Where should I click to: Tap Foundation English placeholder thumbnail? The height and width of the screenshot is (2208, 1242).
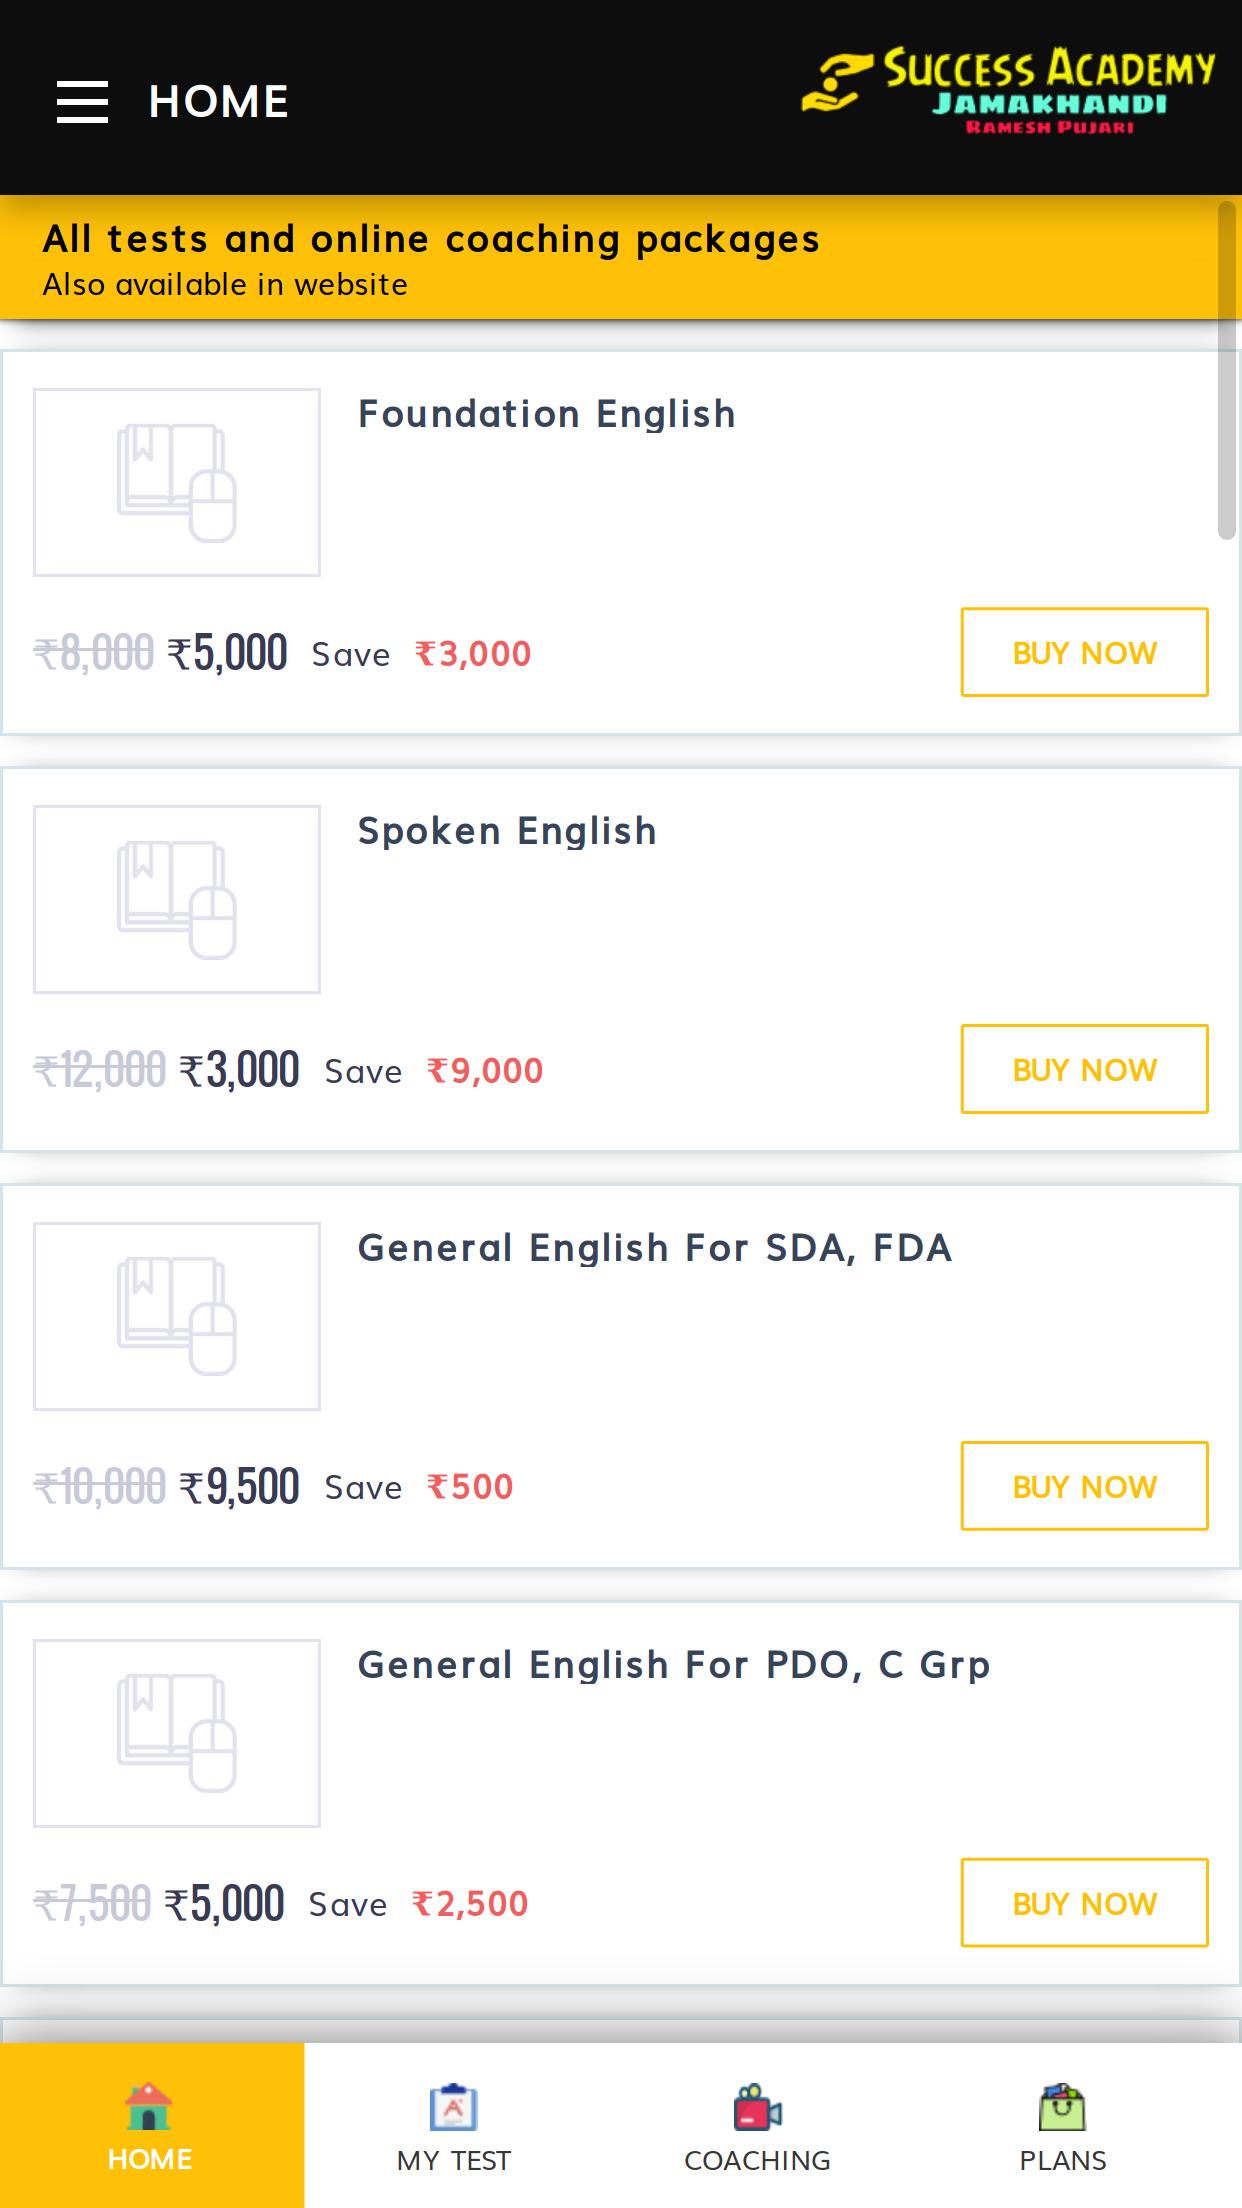(x=177, y=482)
